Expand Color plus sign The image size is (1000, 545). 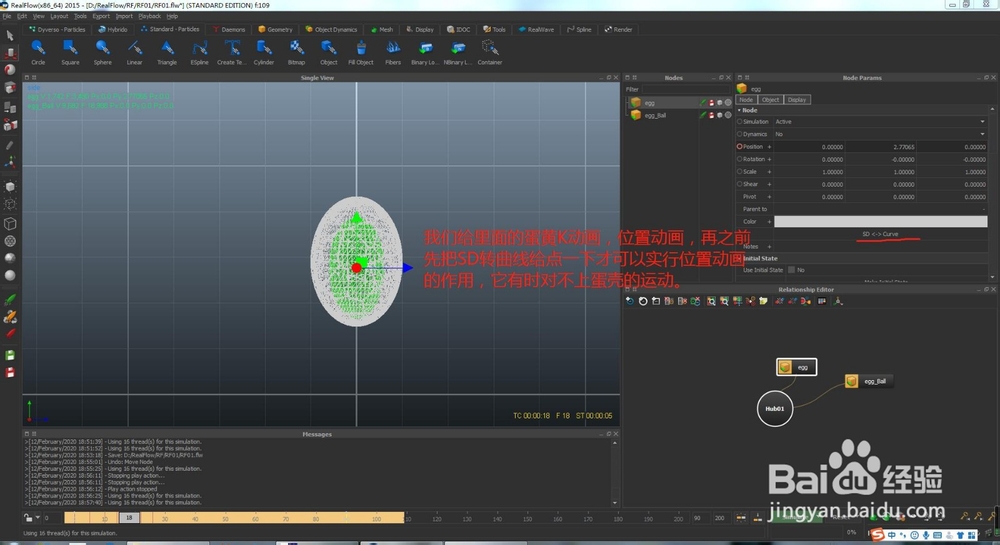[x=769, y=222]
